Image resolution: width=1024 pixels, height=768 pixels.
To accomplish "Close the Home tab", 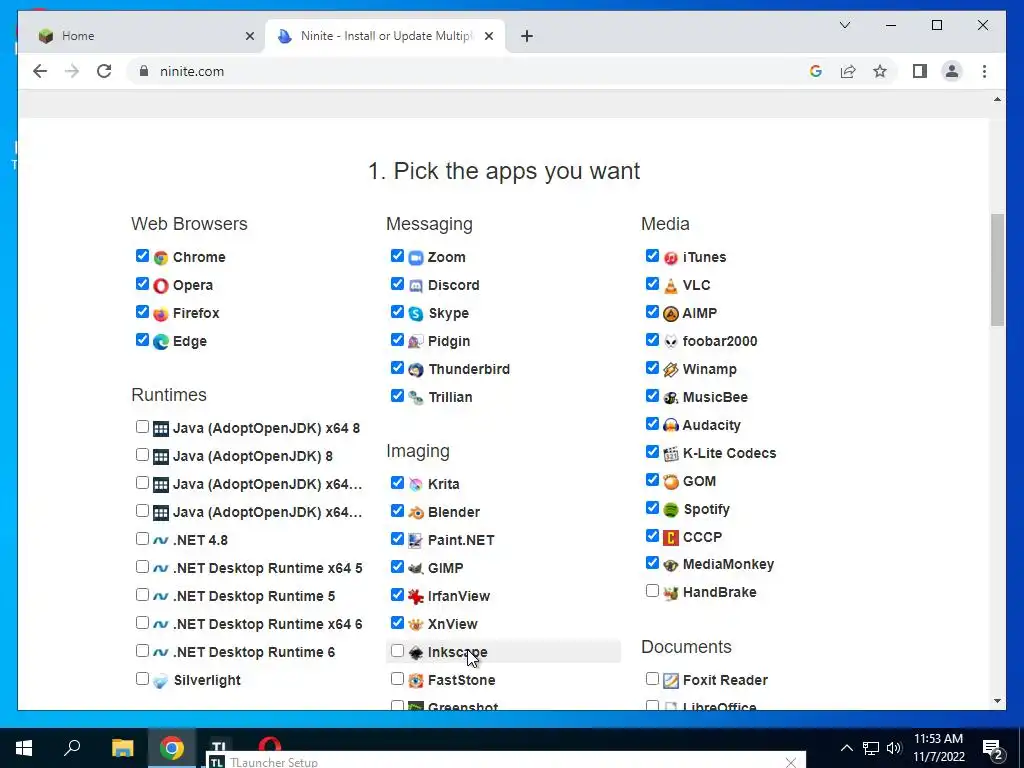I will coord(249,36).
